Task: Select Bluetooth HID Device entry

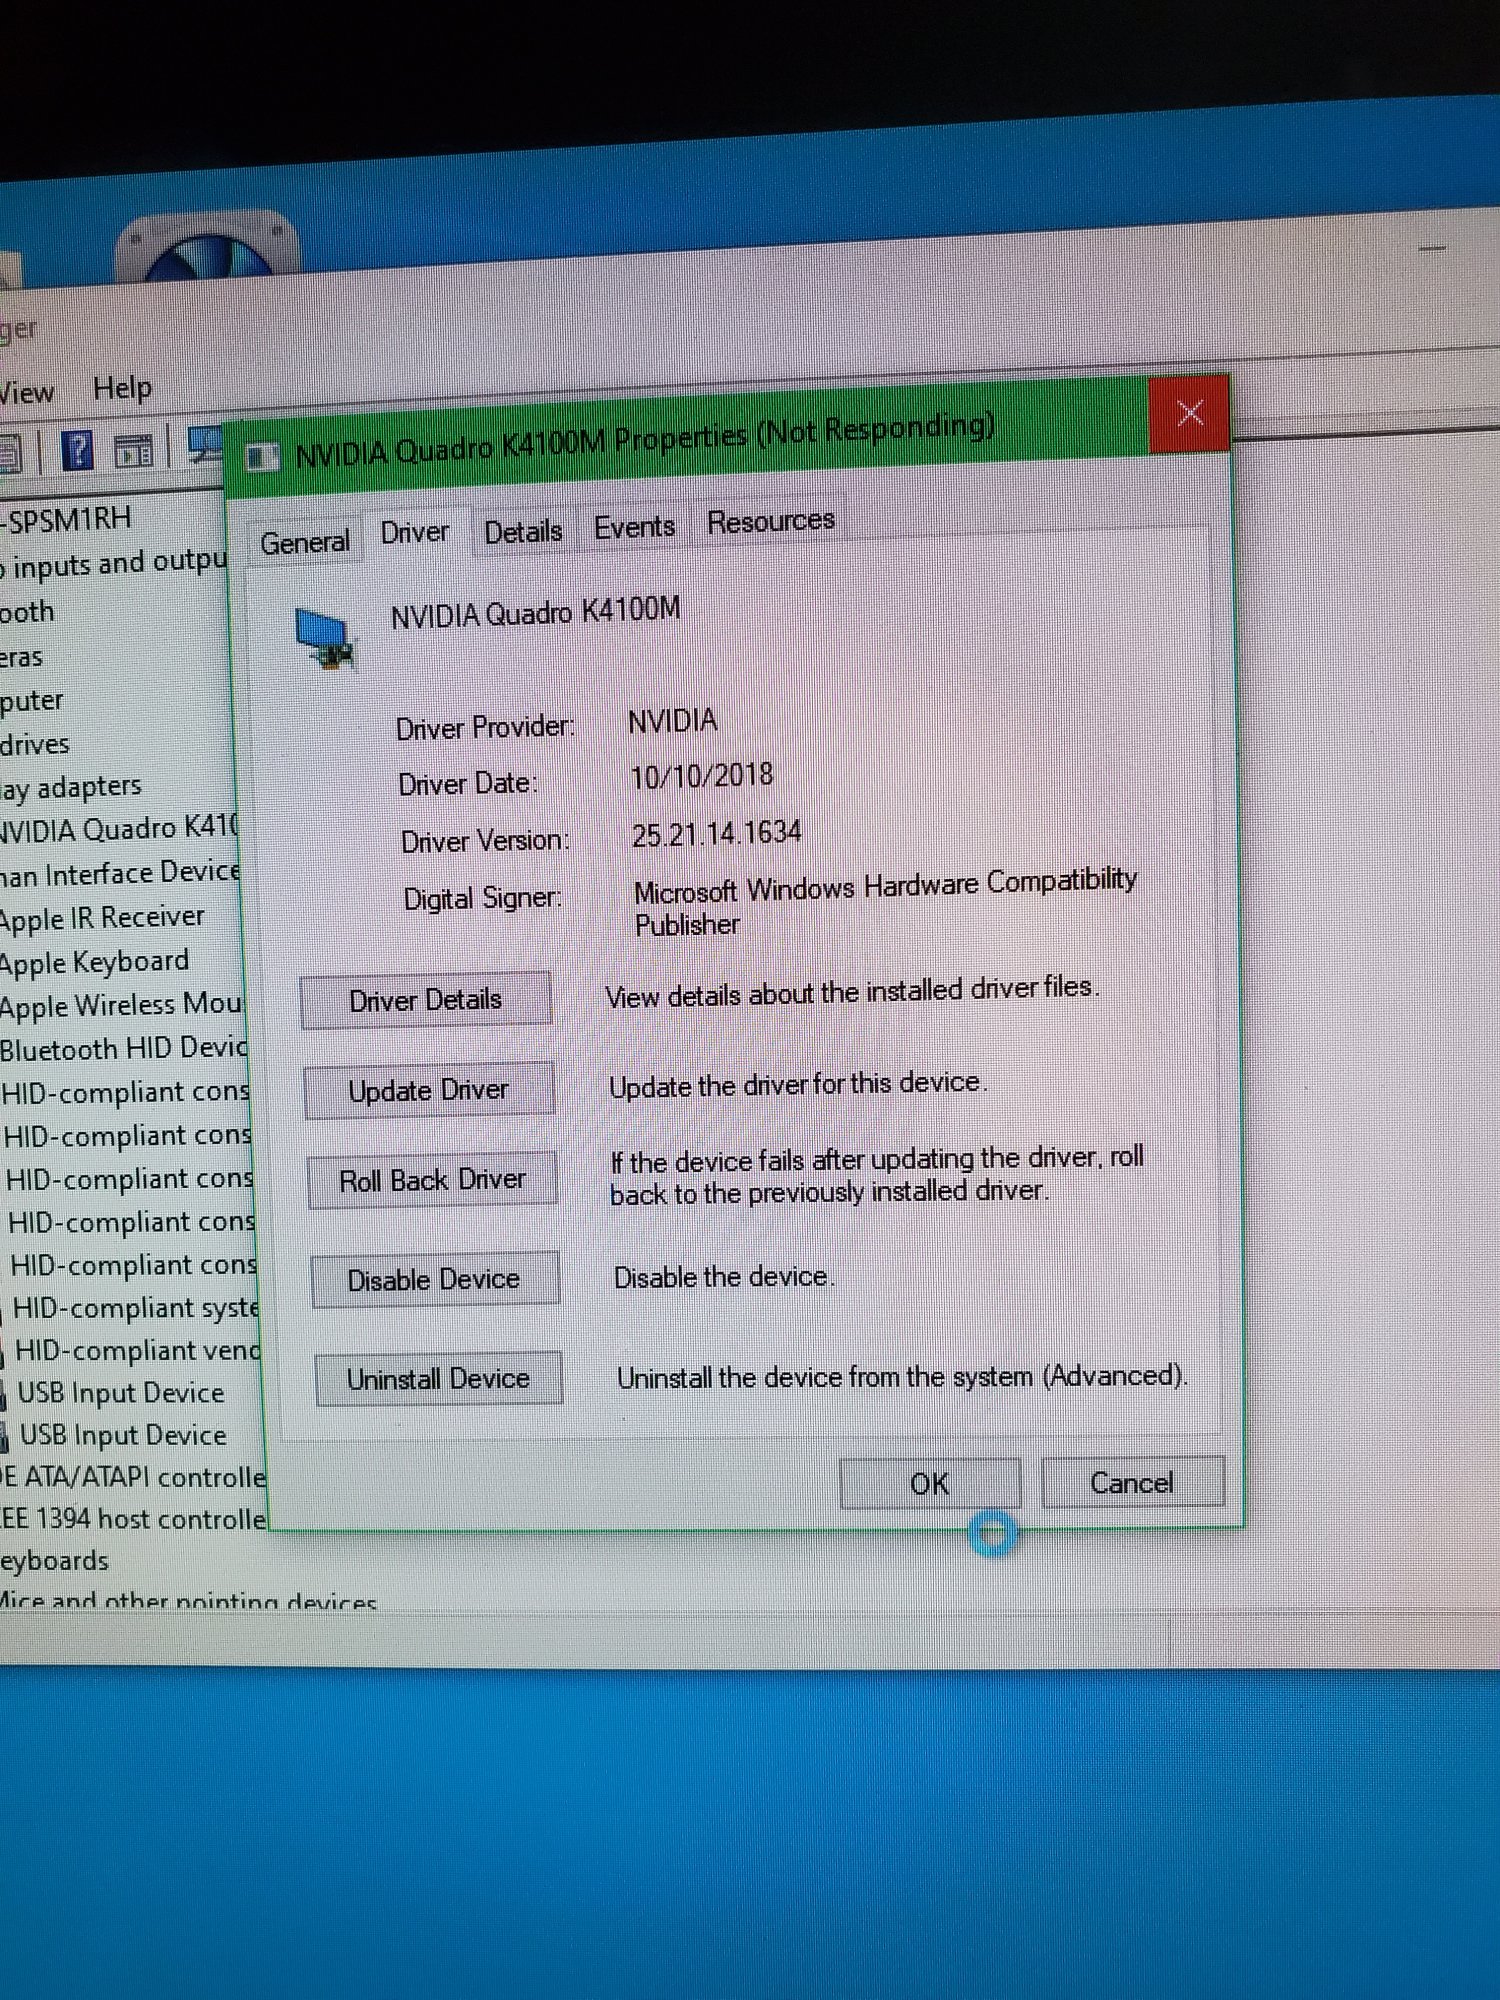Action: click(124, 1049)
